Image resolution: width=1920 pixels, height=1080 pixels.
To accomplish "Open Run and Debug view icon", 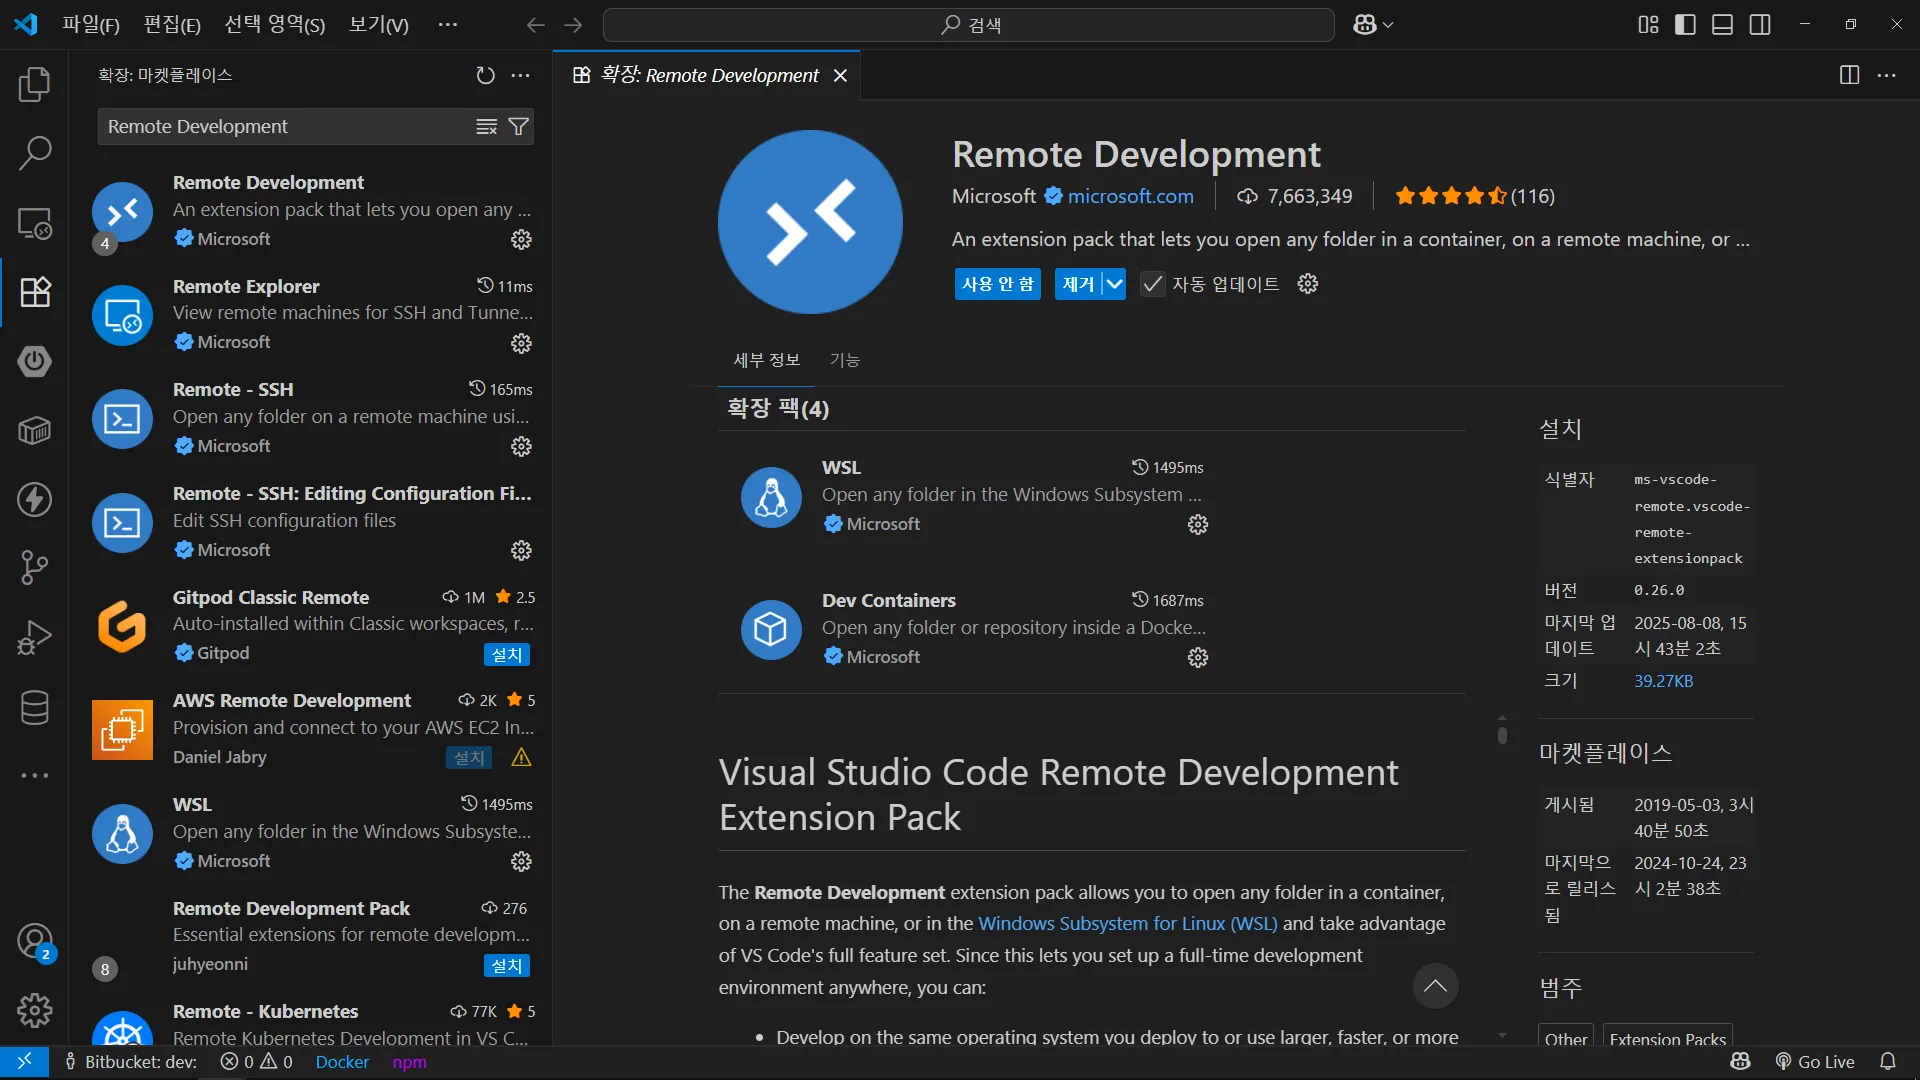I will [34, 637].
